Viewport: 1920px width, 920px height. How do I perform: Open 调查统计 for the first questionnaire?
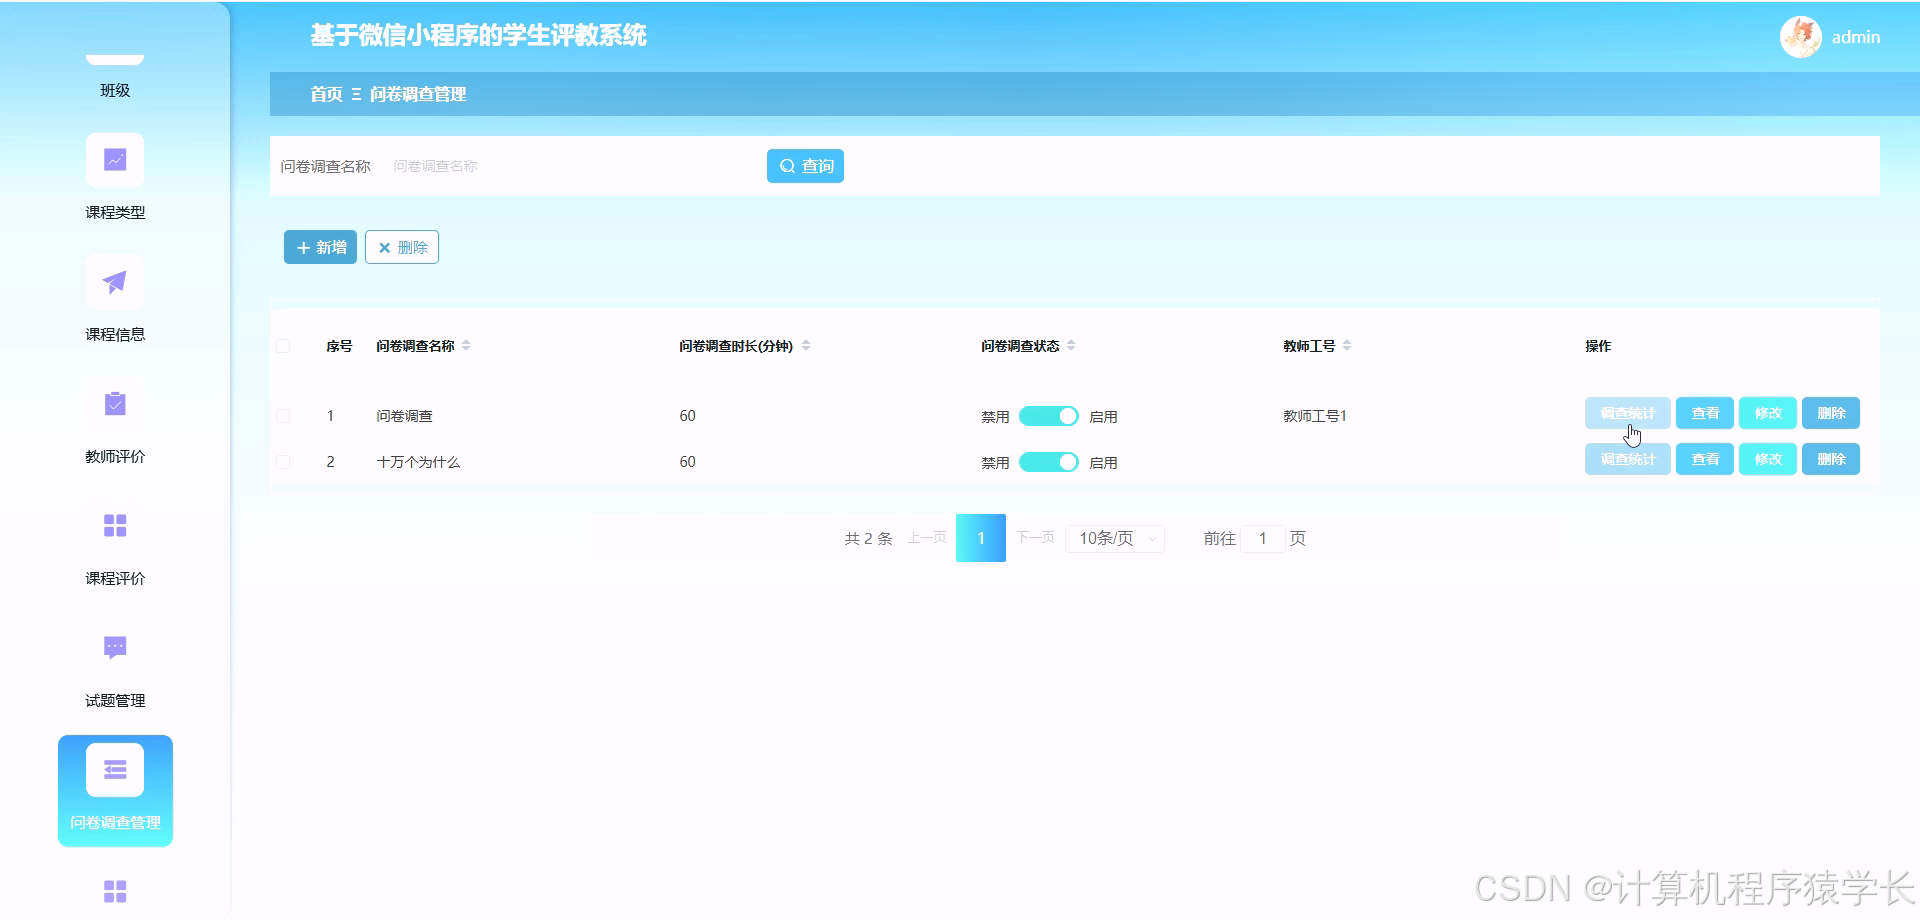click(x=1626, y=412)
